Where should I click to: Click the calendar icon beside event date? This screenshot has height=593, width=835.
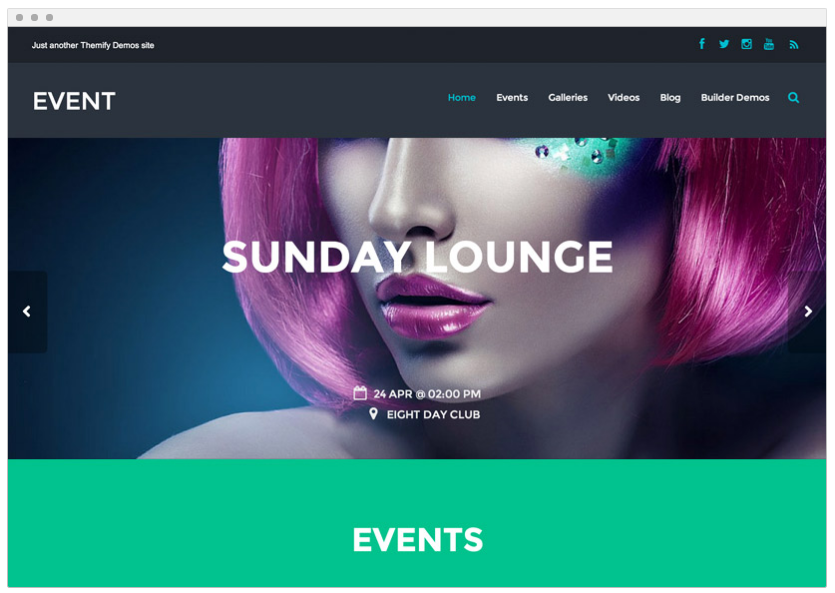click(x=360, y=393)
